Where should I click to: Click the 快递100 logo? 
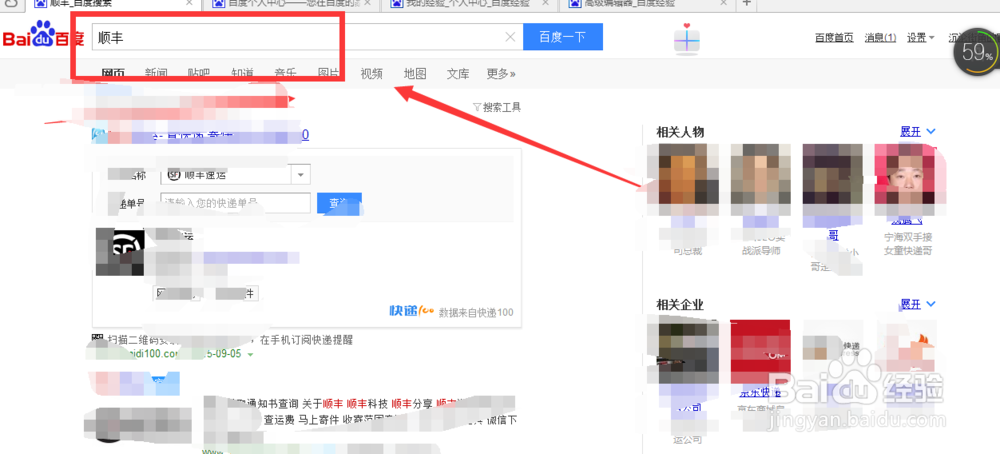tap(411, 311)
